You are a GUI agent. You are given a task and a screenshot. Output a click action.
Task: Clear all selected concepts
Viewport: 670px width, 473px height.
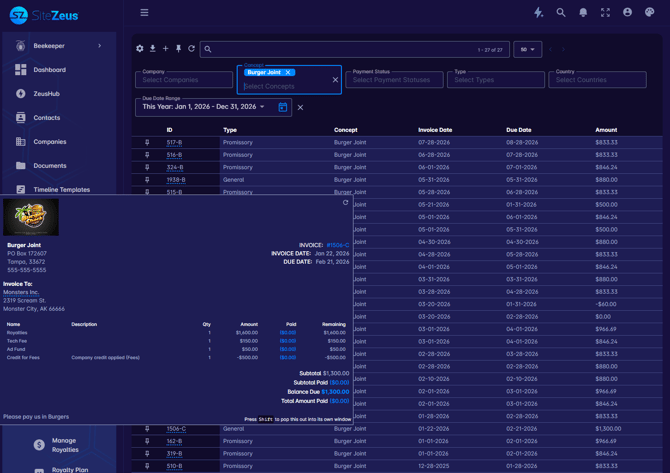click(x=335, y=79)
